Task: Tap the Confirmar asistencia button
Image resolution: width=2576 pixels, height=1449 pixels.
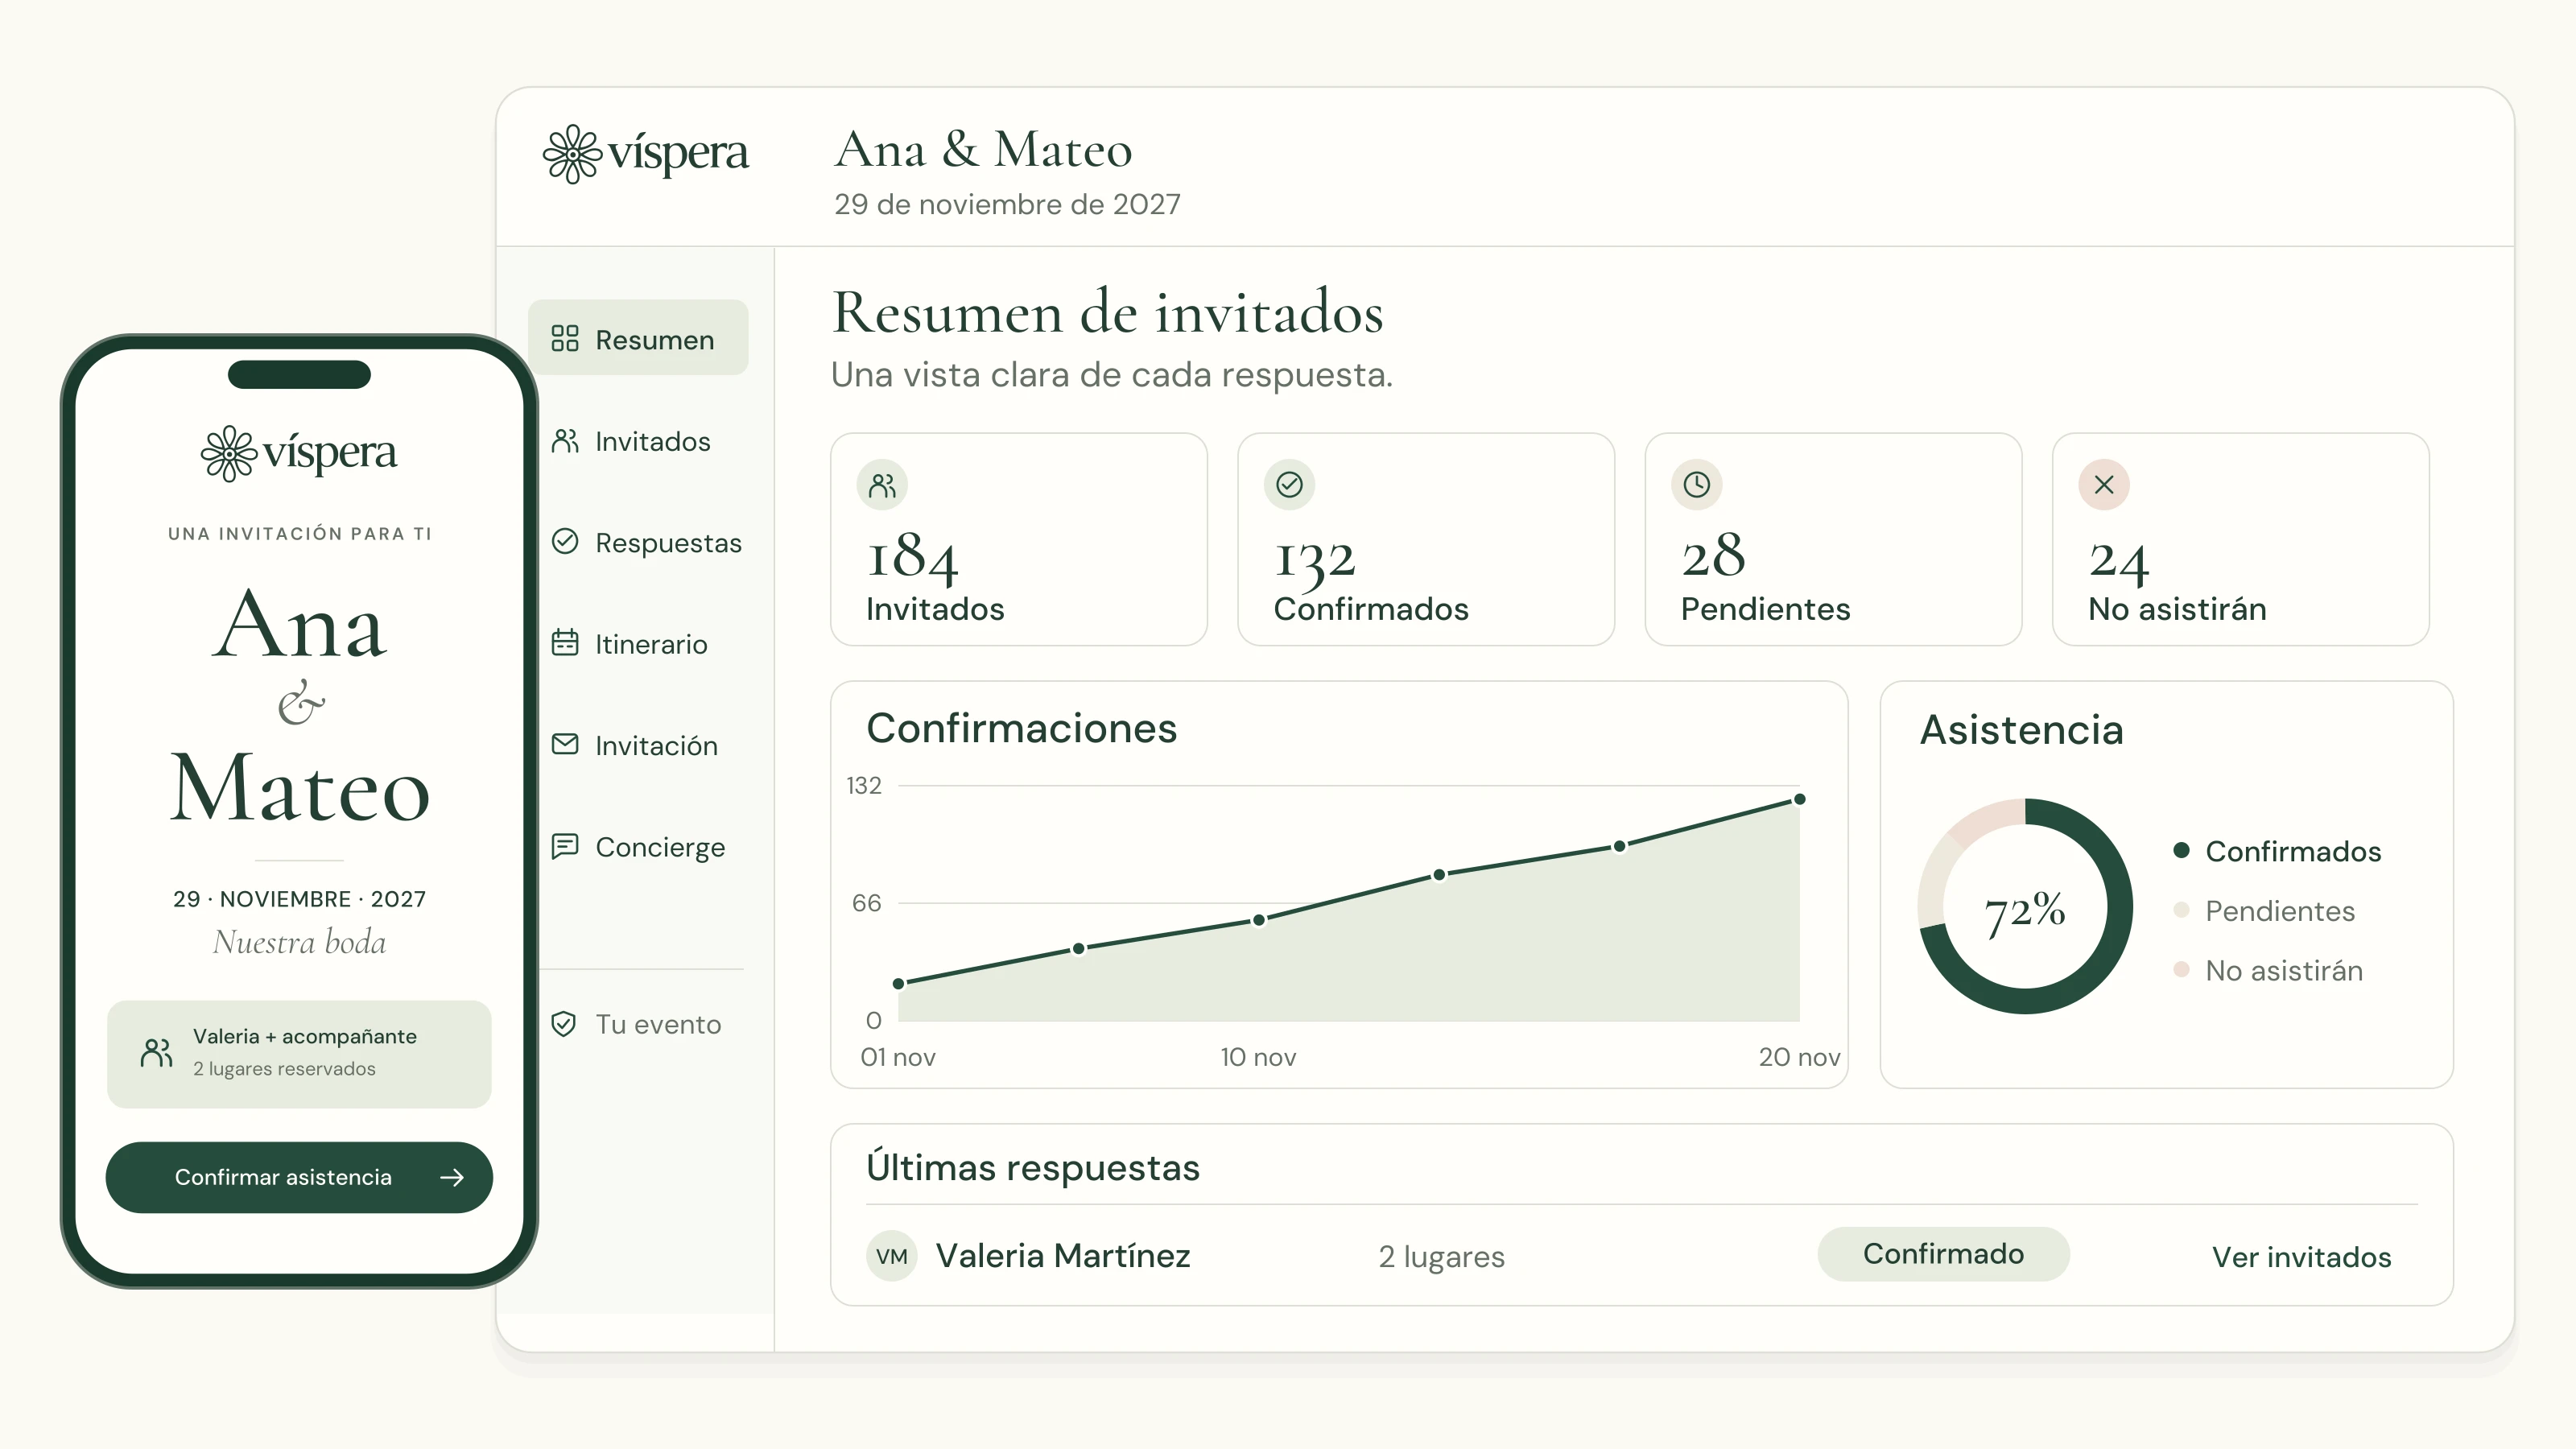Action: tap(299, 1178)
